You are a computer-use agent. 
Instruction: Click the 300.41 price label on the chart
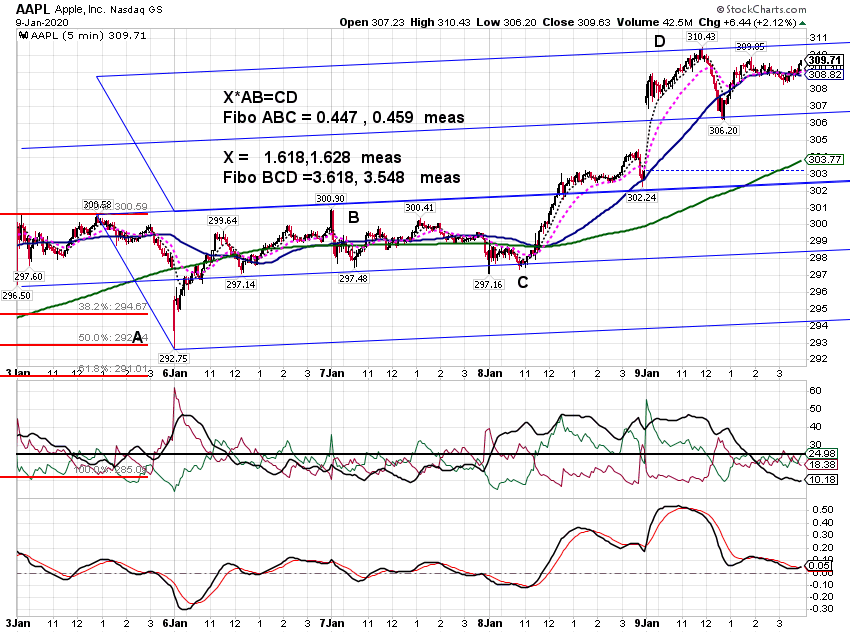(419, 208)
